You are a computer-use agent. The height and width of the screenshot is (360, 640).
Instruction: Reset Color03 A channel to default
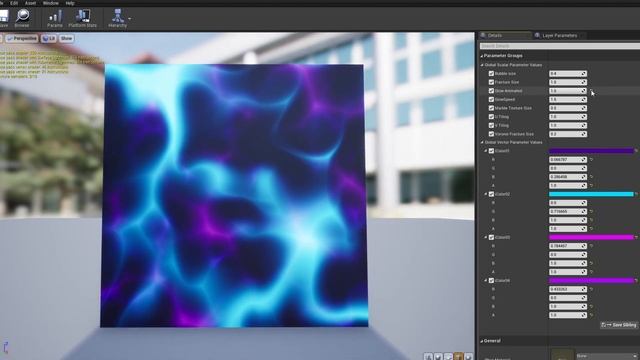[x=591, y=272]
